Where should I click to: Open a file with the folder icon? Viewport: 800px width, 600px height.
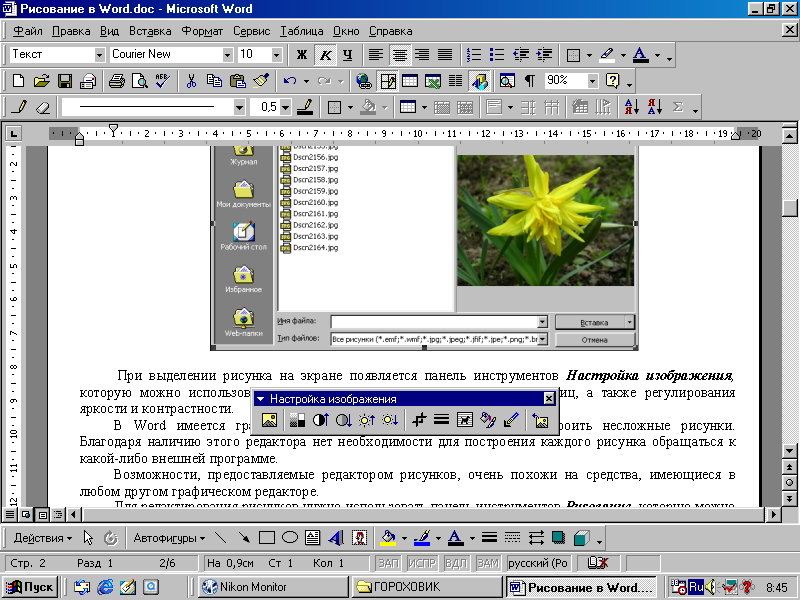(x=42, y=81)
